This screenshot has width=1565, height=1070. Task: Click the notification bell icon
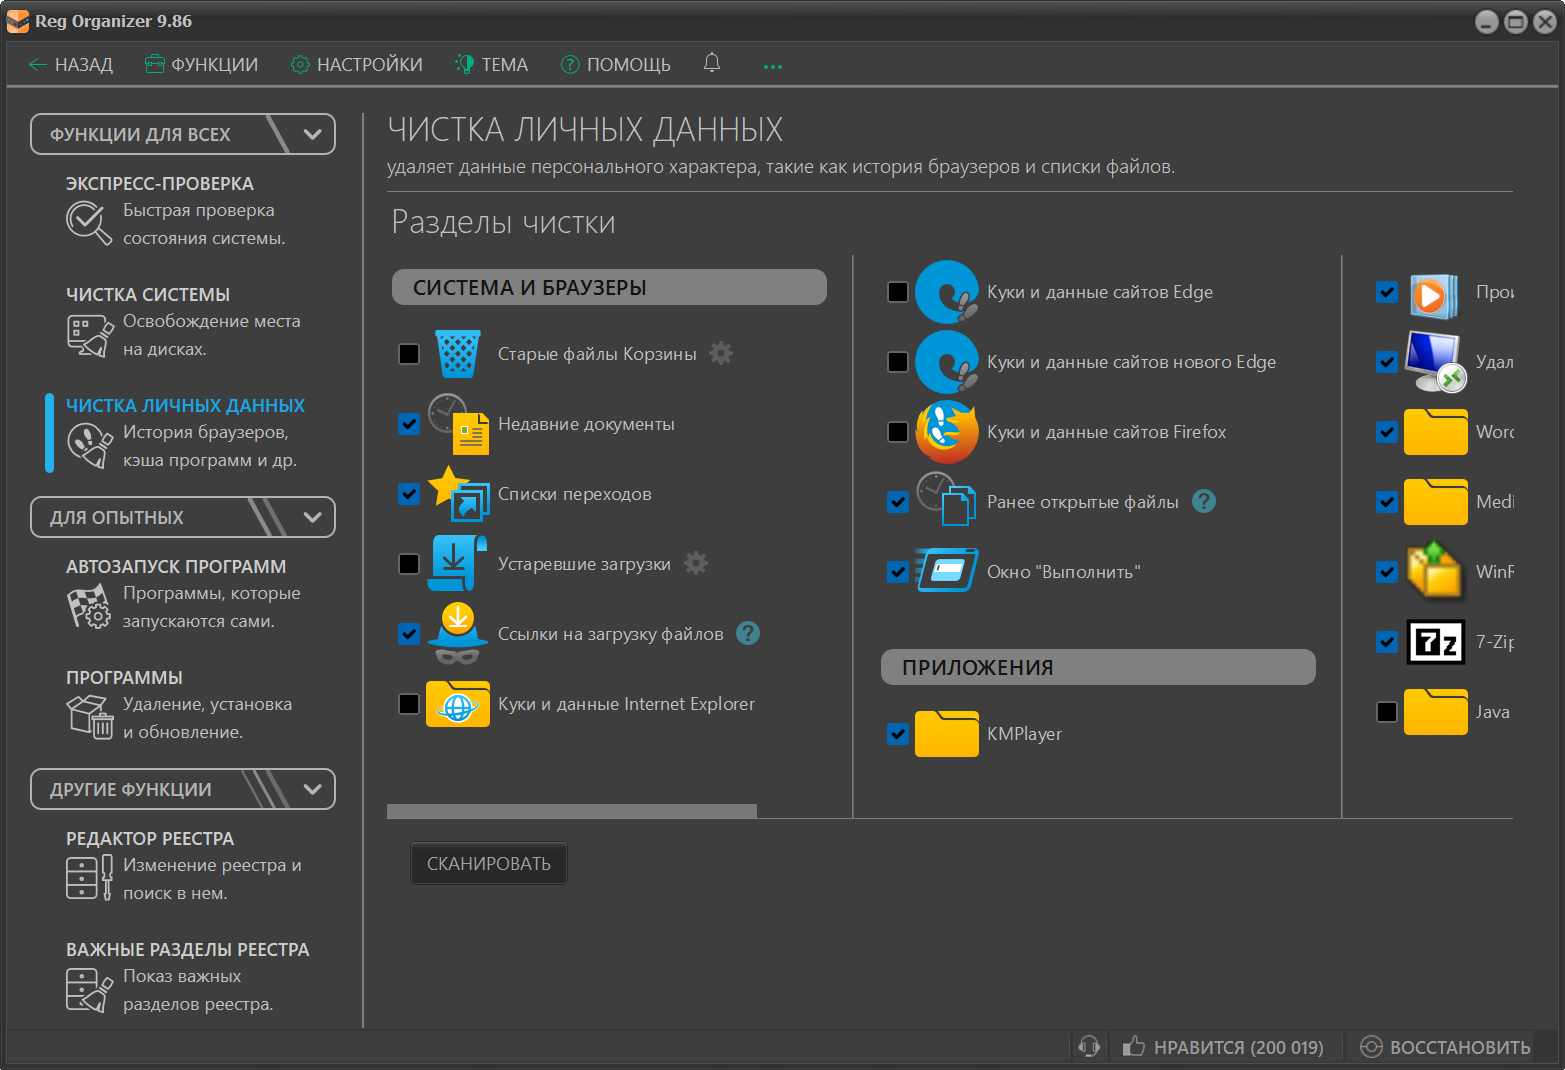711,63
